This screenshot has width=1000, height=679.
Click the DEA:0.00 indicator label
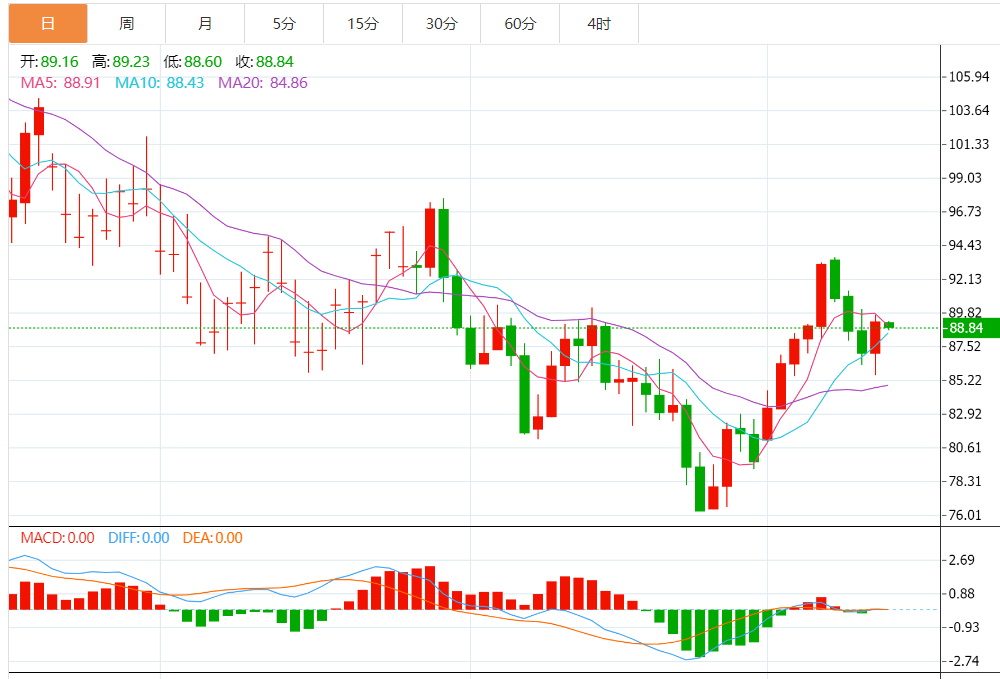pos(212,538)
